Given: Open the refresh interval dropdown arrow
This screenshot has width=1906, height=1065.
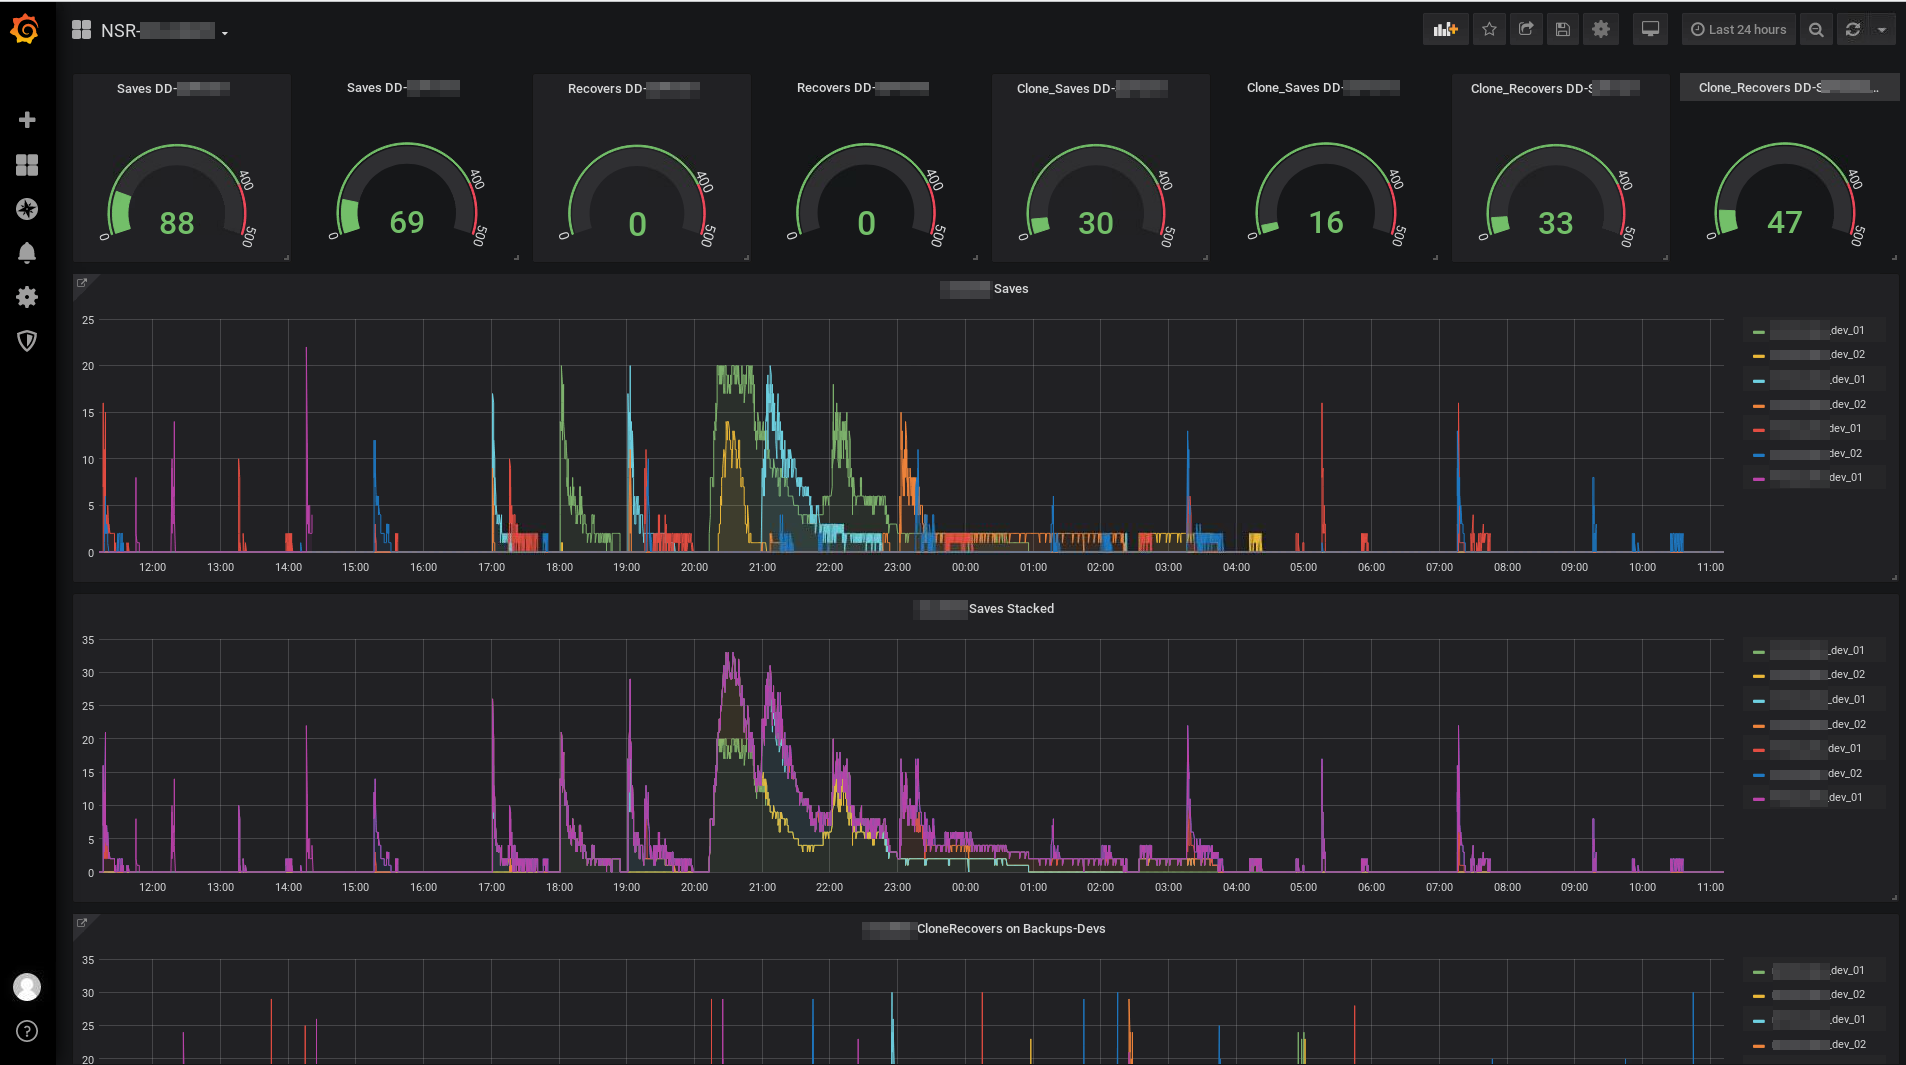Looking at the screenshot, I should [1882, 30].
